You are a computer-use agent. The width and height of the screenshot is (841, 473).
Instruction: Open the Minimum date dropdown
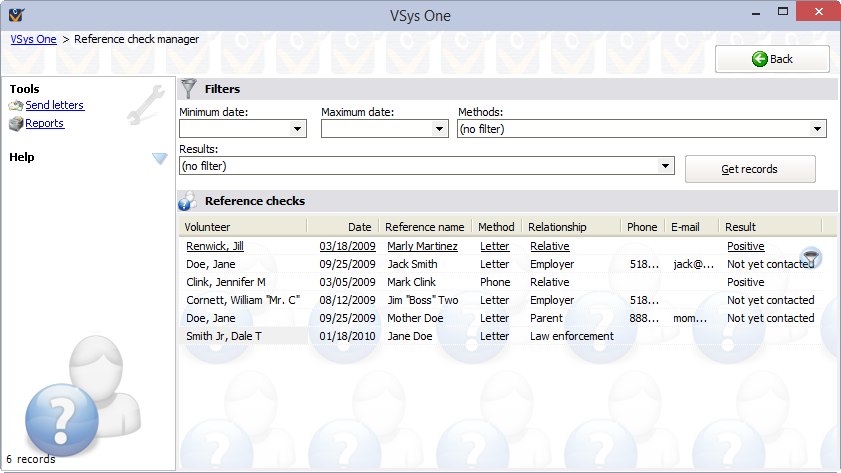[297, 129]
